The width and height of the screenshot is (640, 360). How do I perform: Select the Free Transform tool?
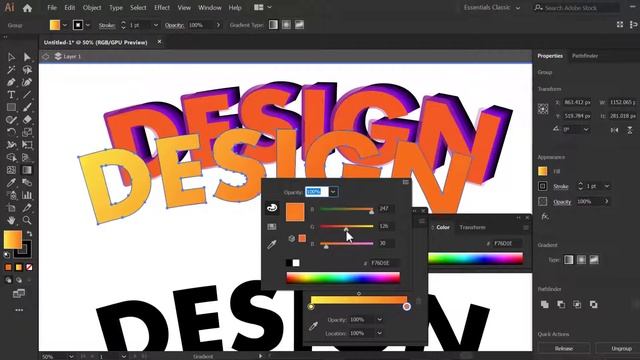tap(27, 145)
